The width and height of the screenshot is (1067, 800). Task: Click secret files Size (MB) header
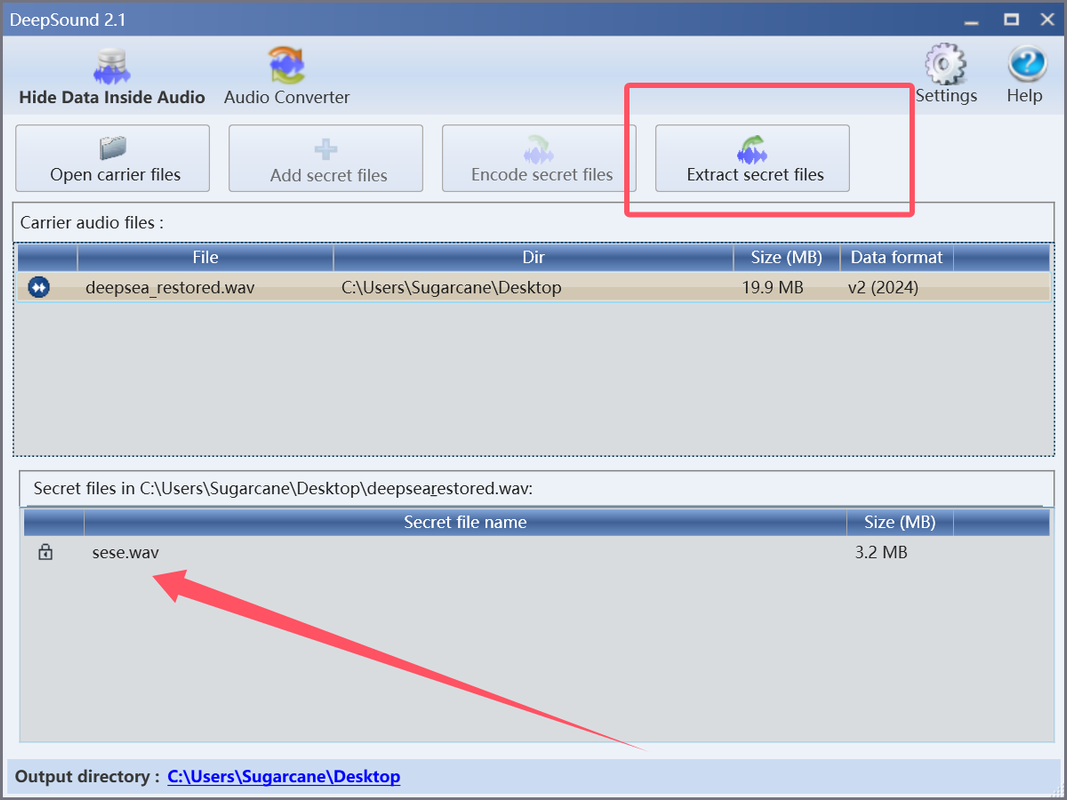900,522
